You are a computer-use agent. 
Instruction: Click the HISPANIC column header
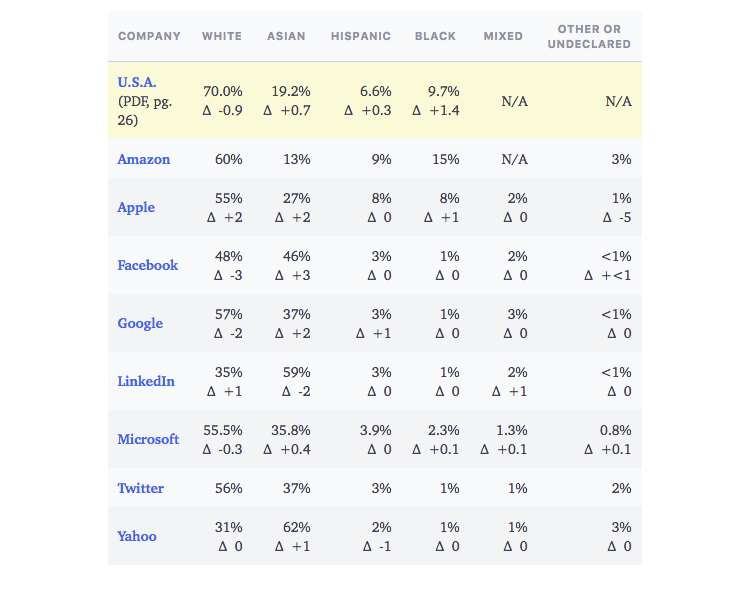pos(361,36)
